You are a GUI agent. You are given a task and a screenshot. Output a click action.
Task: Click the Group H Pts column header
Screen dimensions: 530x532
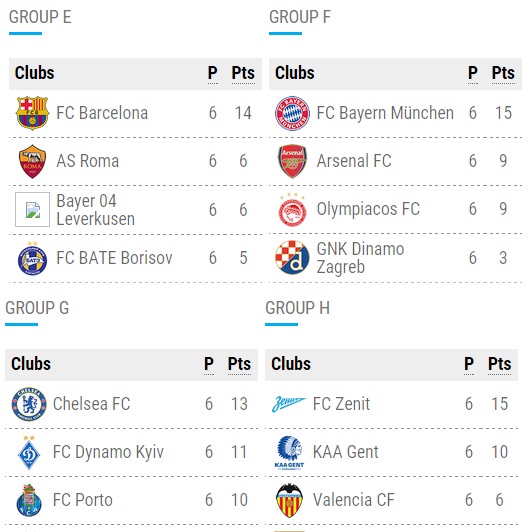tap(499, 364)
